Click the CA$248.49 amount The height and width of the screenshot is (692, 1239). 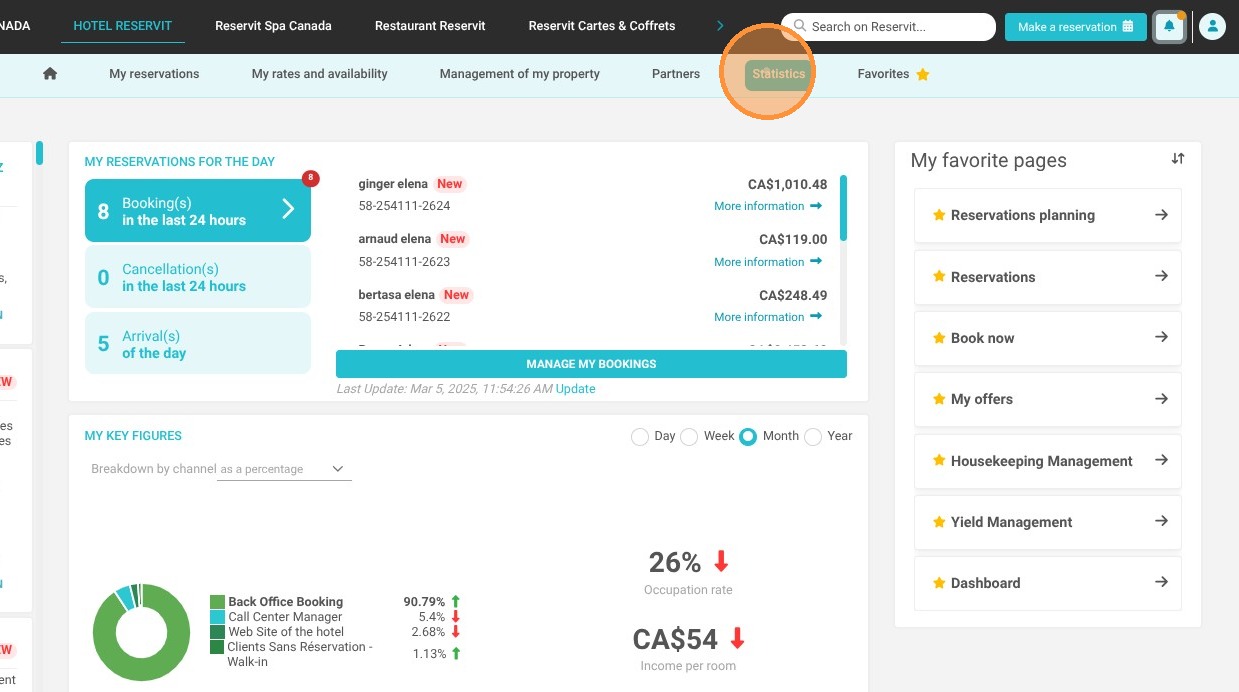pos(793,295)
